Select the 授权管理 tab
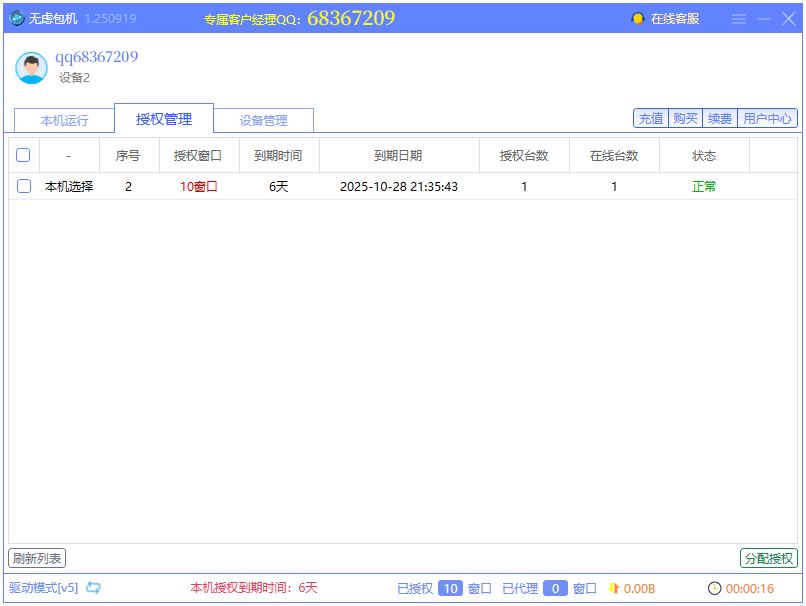The image size is (806, 606). coord(163,116)
